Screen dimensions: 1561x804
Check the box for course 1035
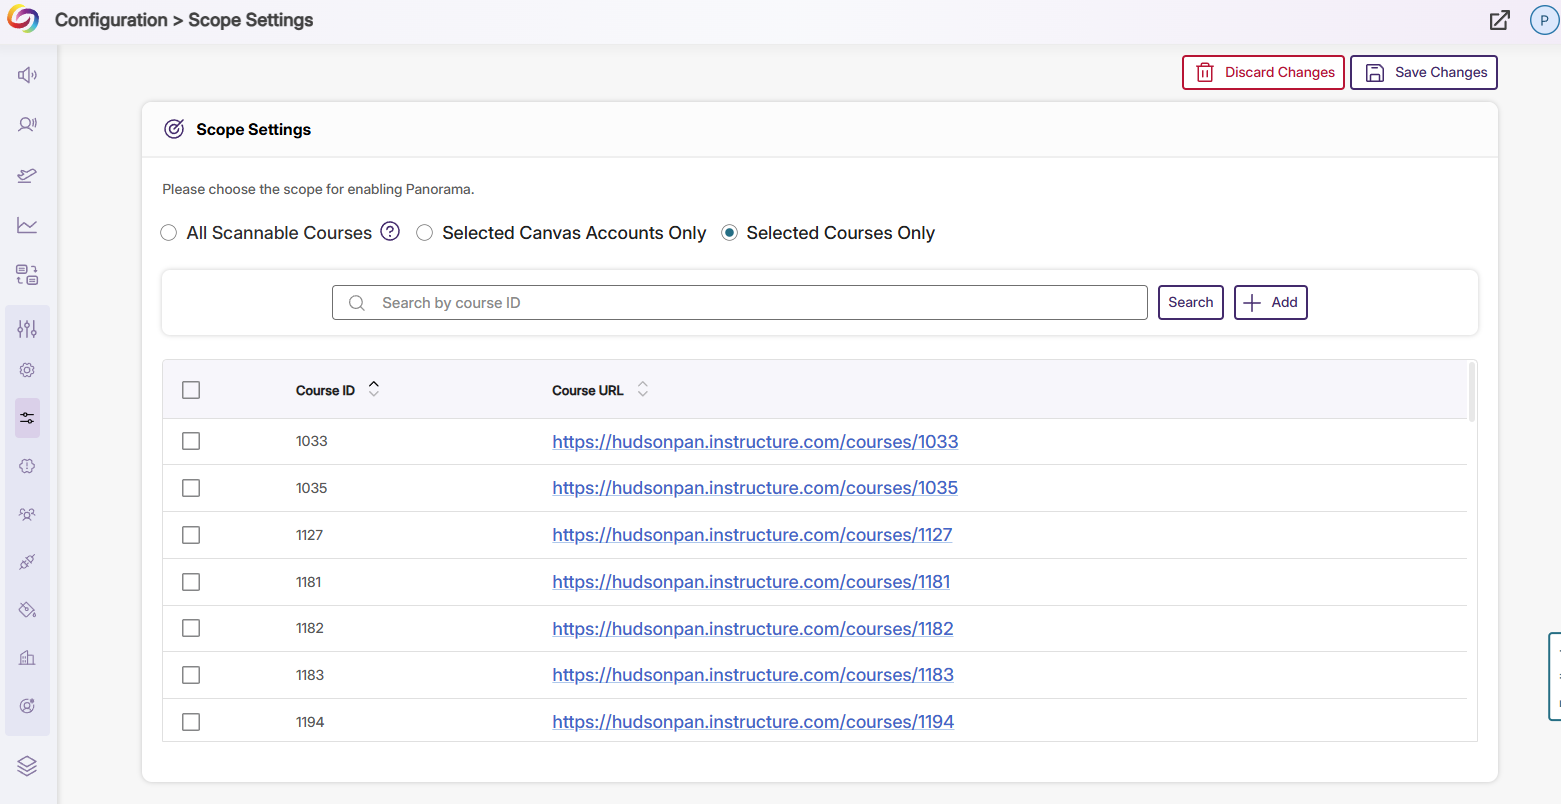(191, 488)
